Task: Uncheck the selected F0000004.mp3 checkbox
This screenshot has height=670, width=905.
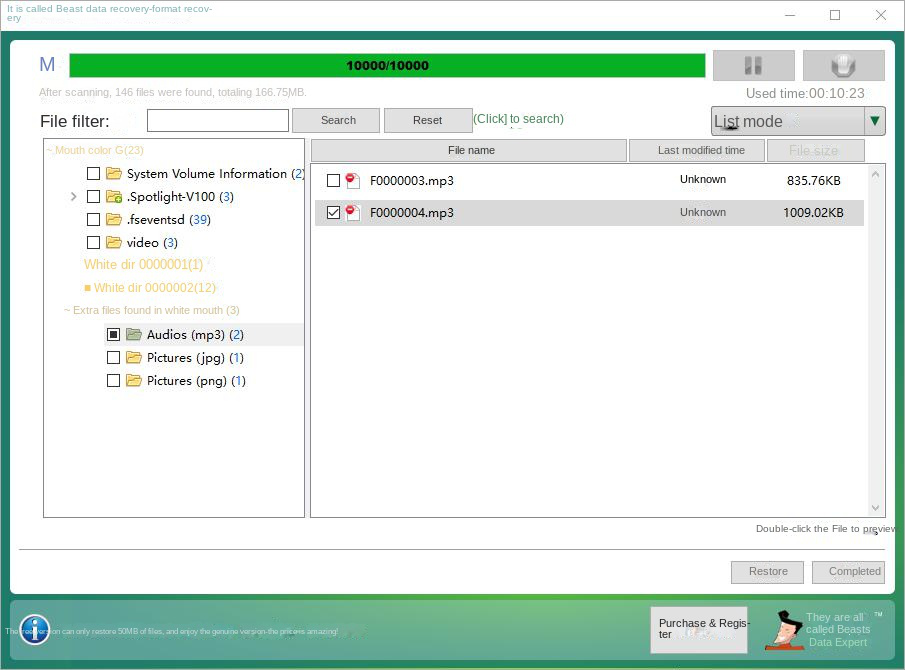Action: click(x=334, y=213)
